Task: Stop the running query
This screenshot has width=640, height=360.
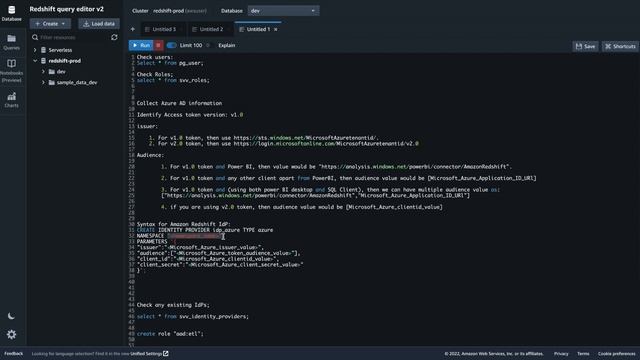Action: (x=158, y=45)
